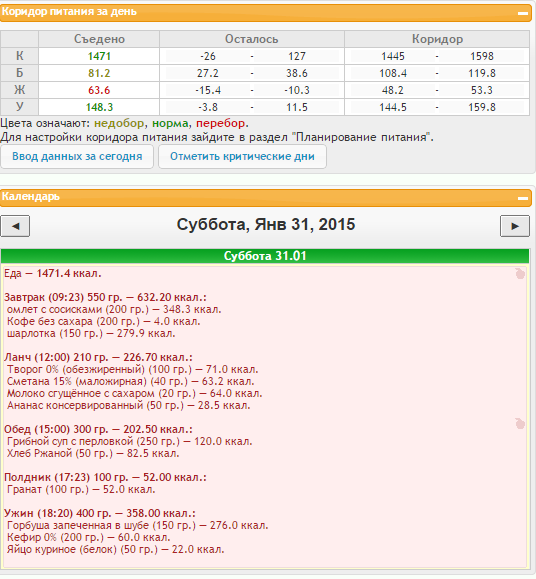Collapse the Календарь panel
Screen dimensions: 536x579
coord(522,198)
